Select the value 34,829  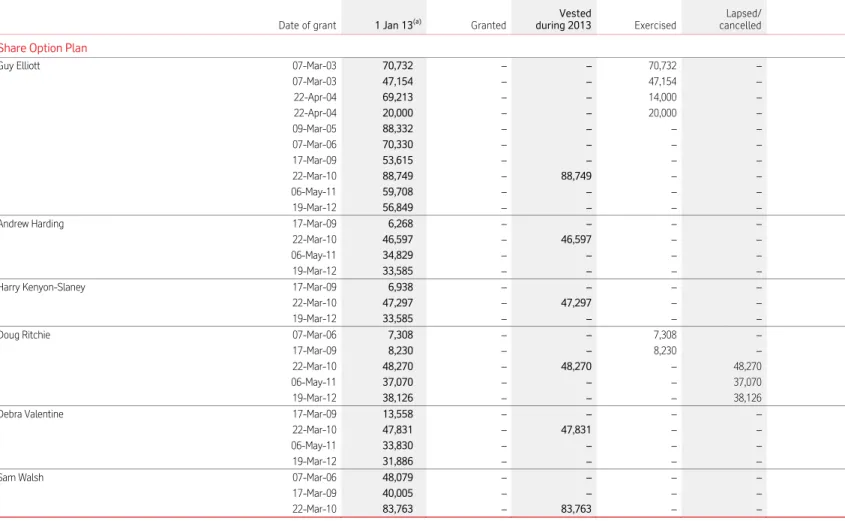(x=398, y=255)
